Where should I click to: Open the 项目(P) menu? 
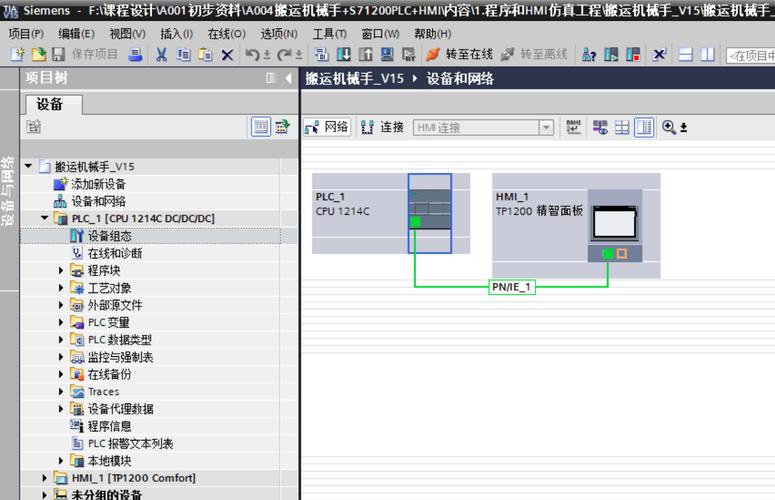coord(26,34)
